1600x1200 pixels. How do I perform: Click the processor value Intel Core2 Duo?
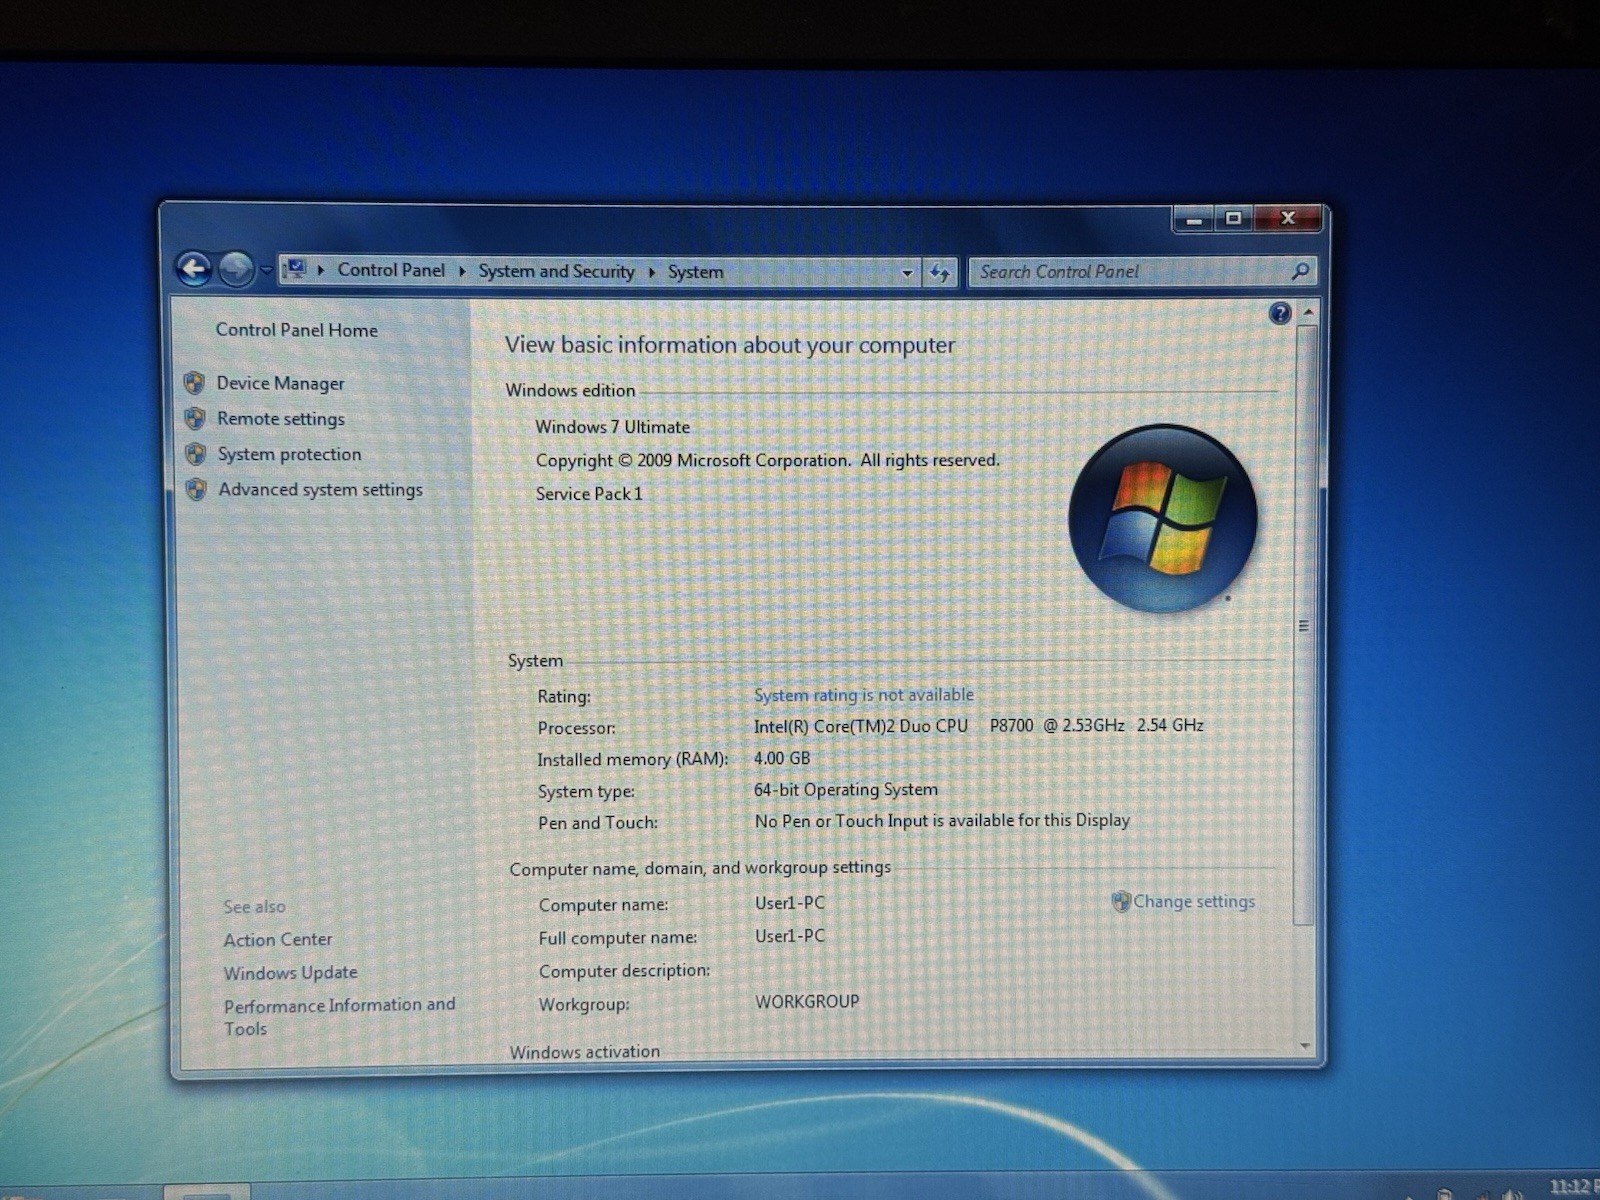979,726
